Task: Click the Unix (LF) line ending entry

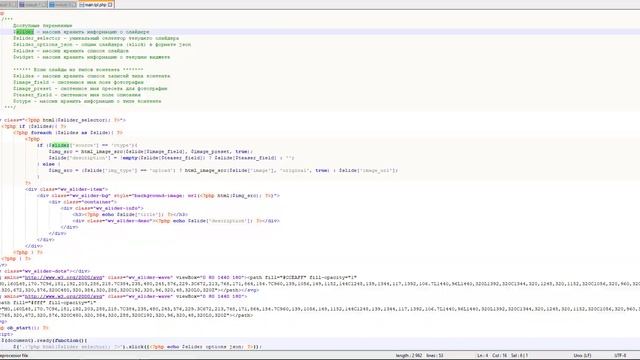Action: coord(582,356)
